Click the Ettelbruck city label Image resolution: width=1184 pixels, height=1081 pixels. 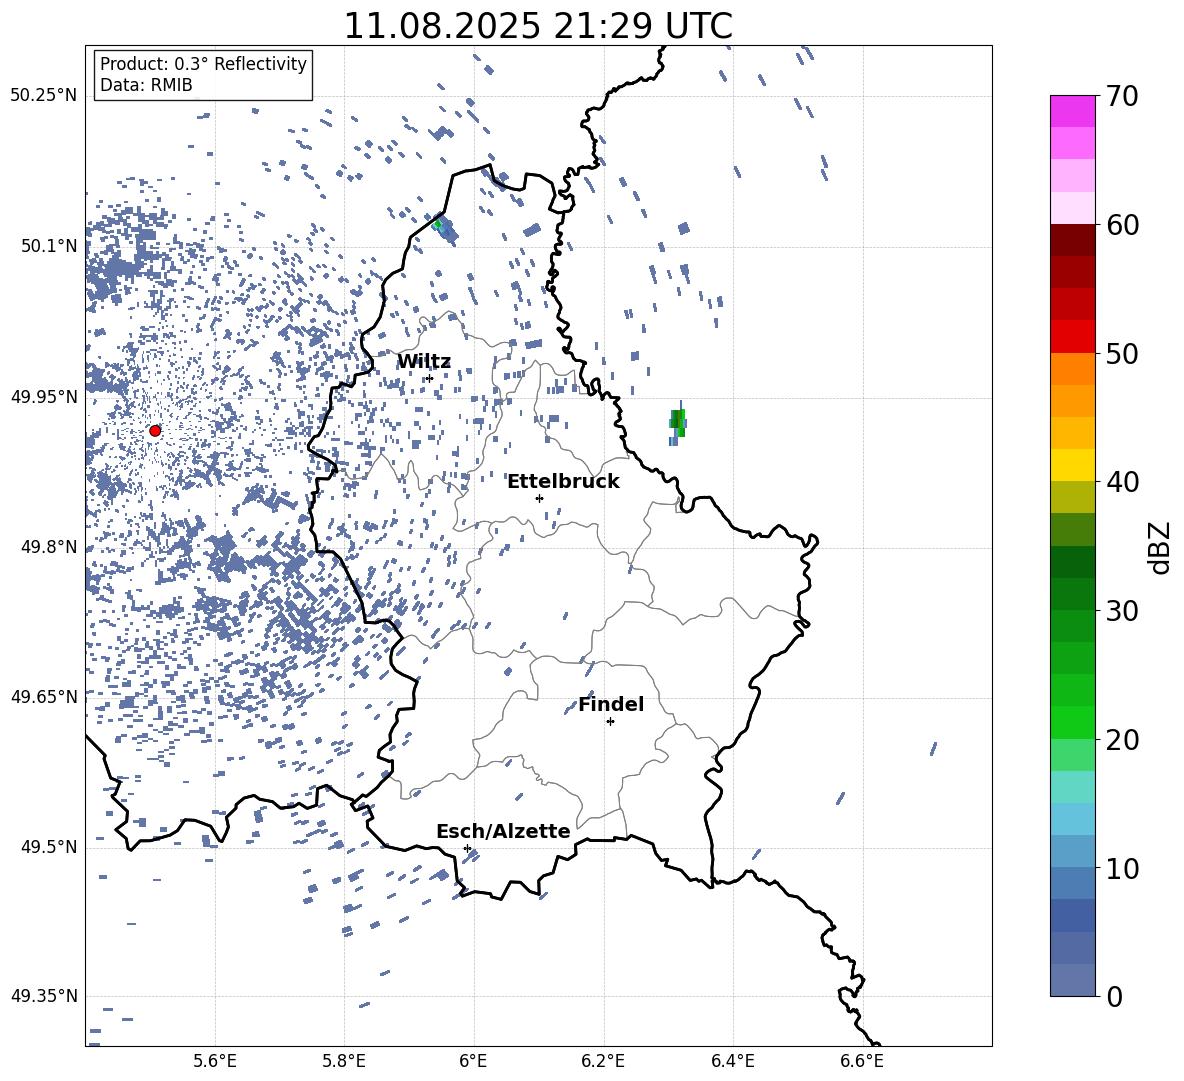(x=563, y=482)
